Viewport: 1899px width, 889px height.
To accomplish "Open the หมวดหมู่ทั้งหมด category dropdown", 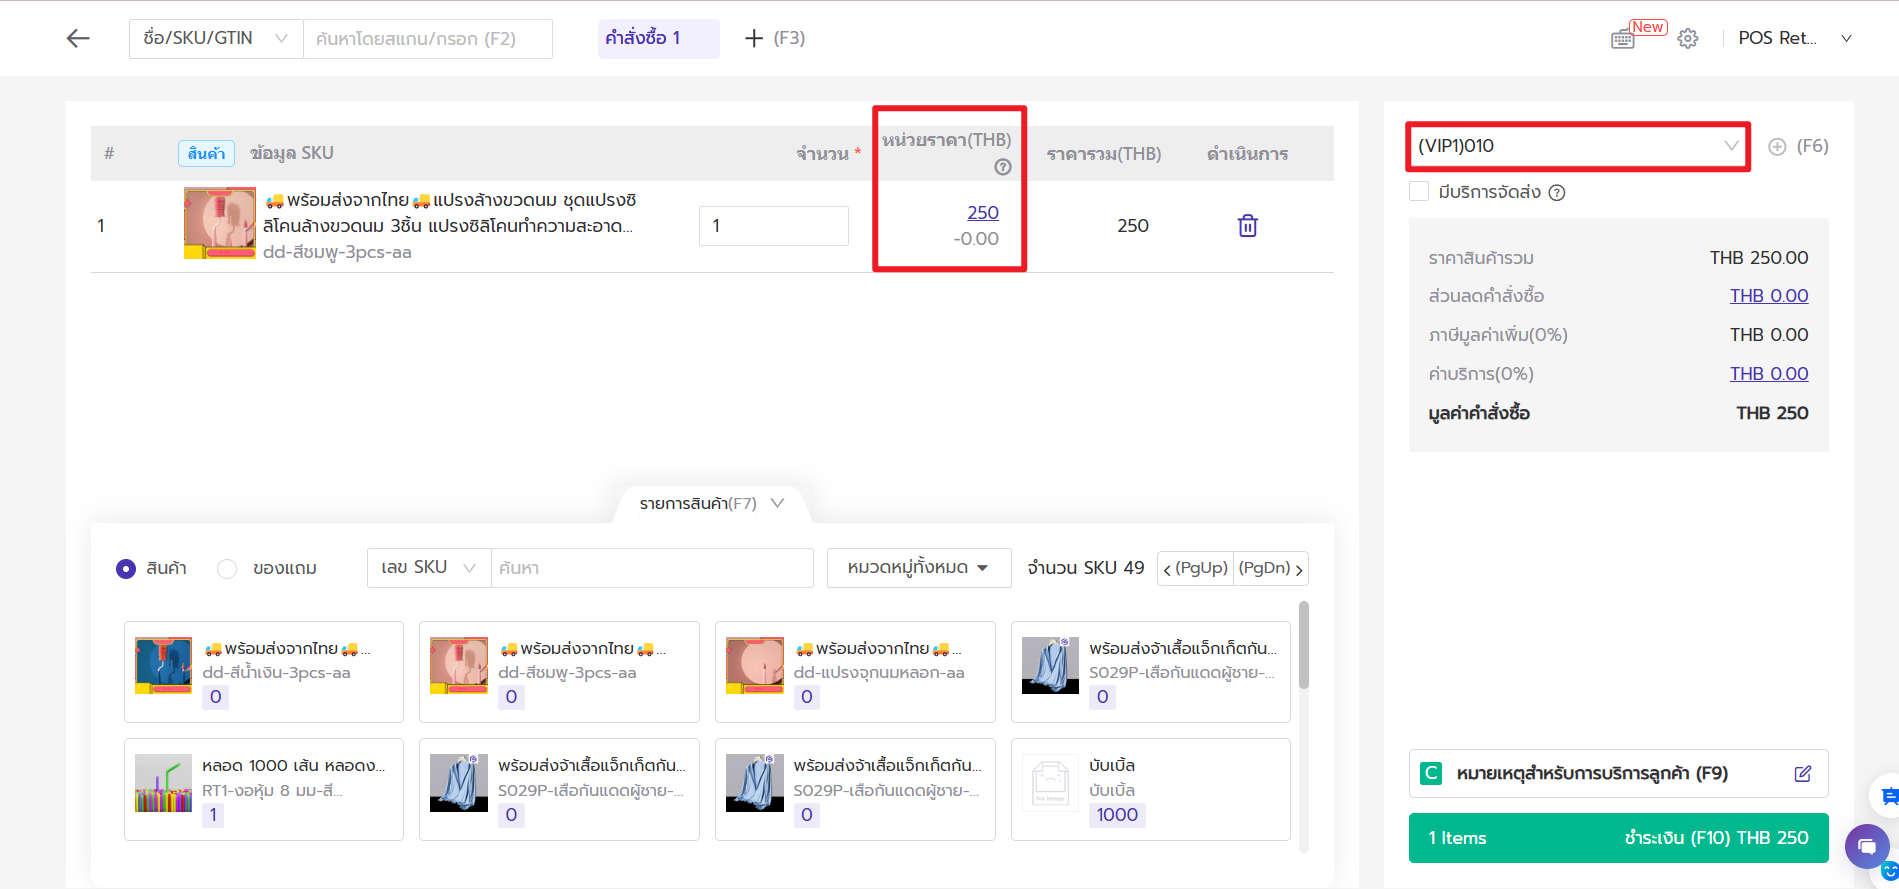I will [918, 568].
